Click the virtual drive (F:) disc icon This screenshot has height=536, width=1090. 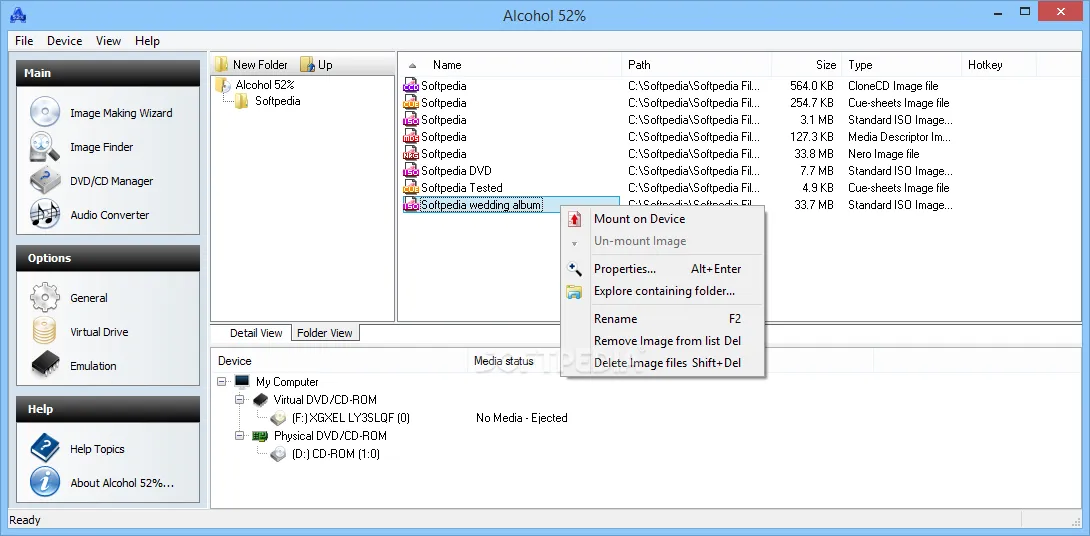pos(279,418)
